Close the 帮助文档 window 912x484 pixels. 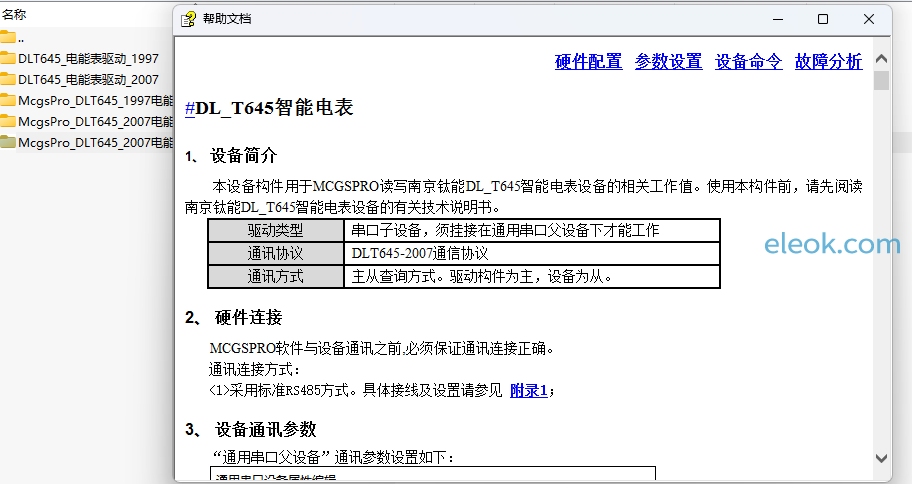click(x=869, y=19)
